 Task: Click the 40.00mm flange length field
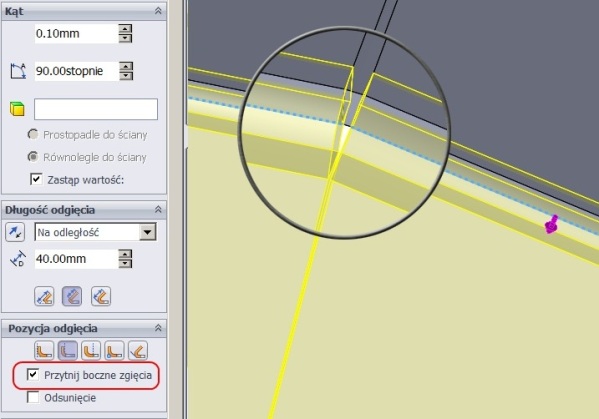[76, 259]
